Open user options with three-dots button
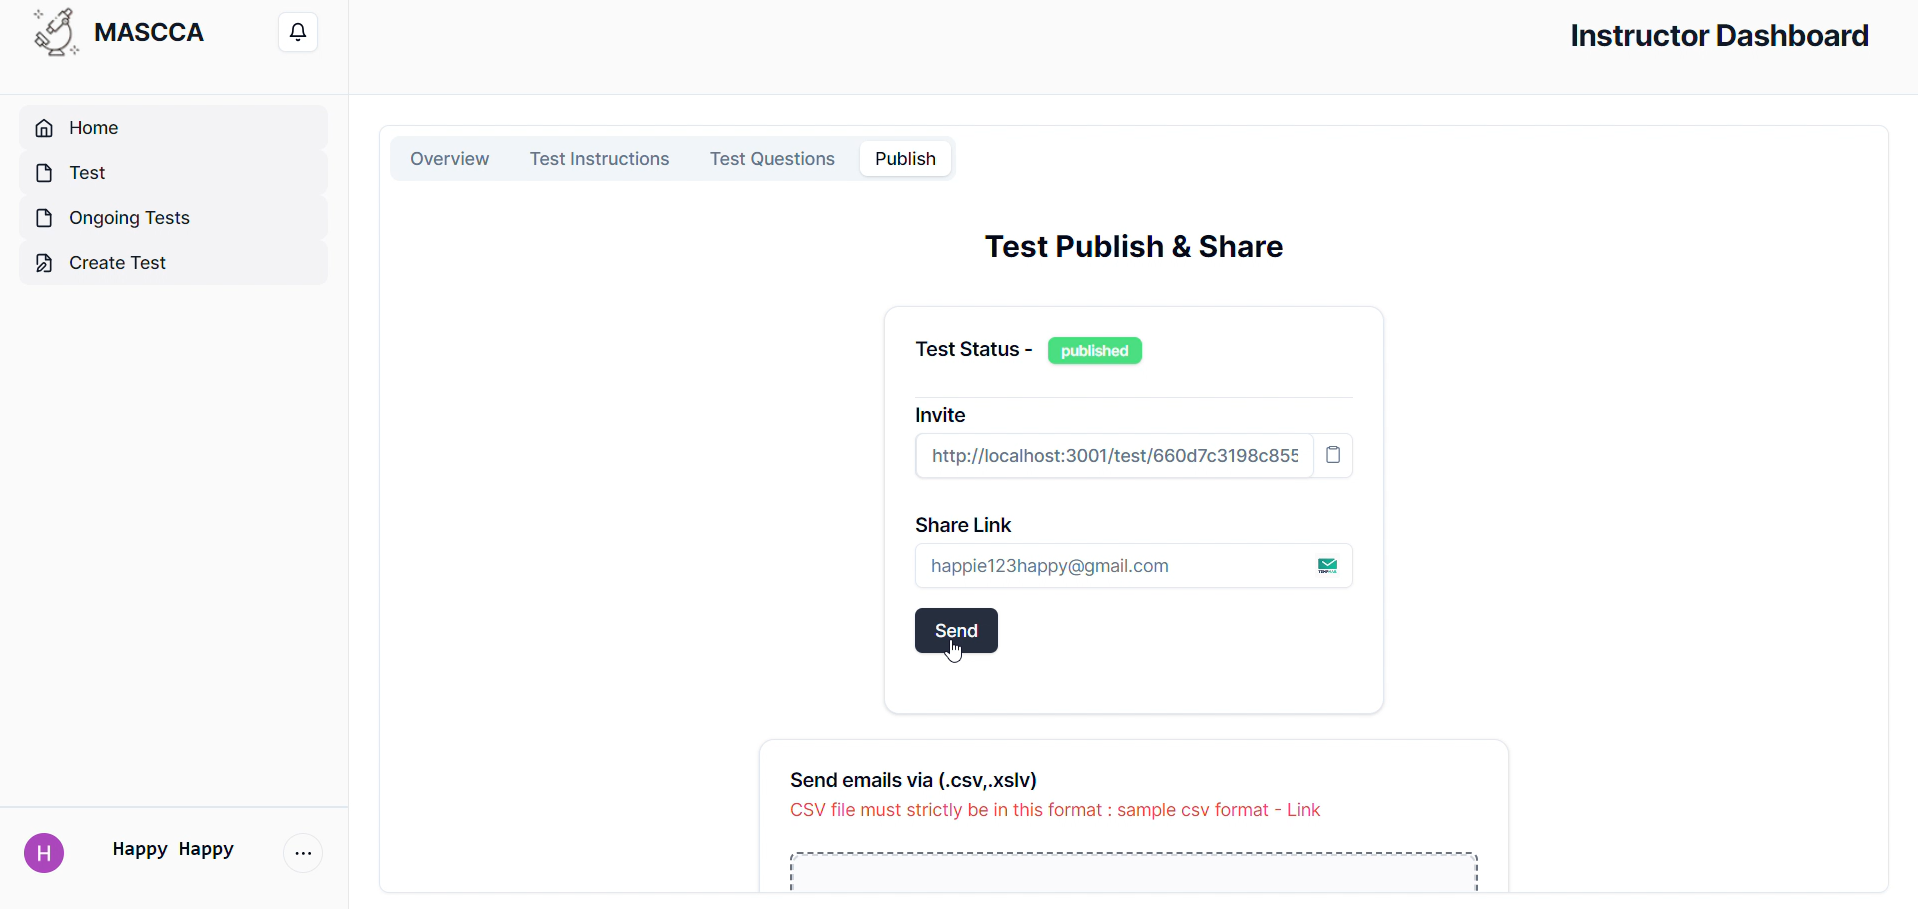Viewport: 1918px width, 909px height. tap(304, 853)
